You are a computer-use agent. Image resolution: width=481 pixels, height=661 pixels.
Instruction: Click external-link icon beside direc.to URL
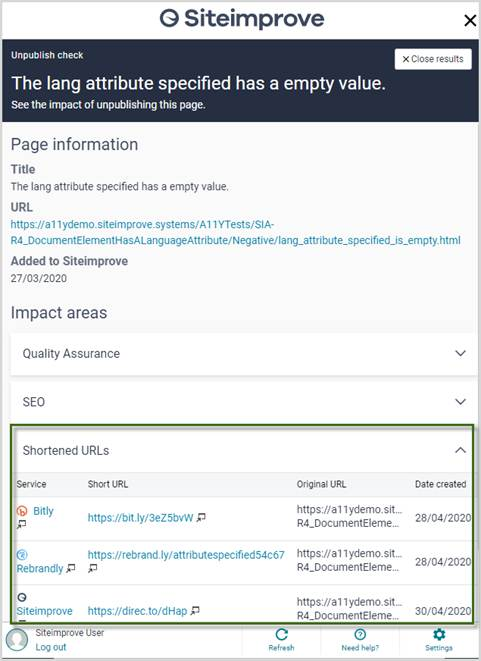click(195, 610)
